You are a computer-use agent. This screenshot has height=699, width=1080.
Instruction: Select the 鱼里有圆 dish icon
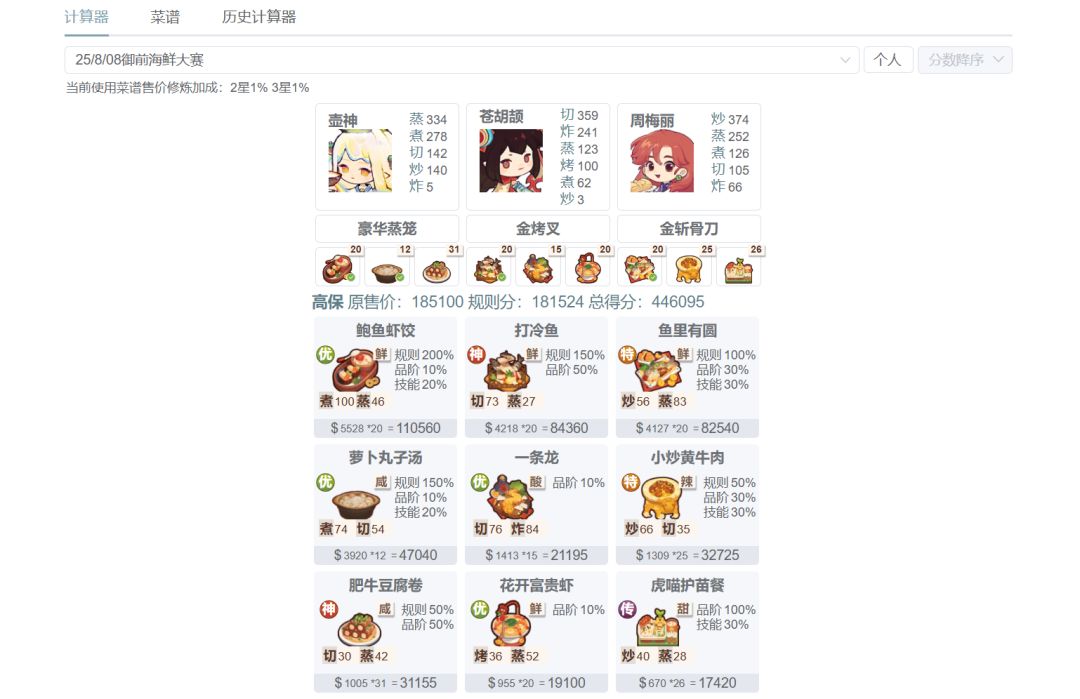(658, 371)
